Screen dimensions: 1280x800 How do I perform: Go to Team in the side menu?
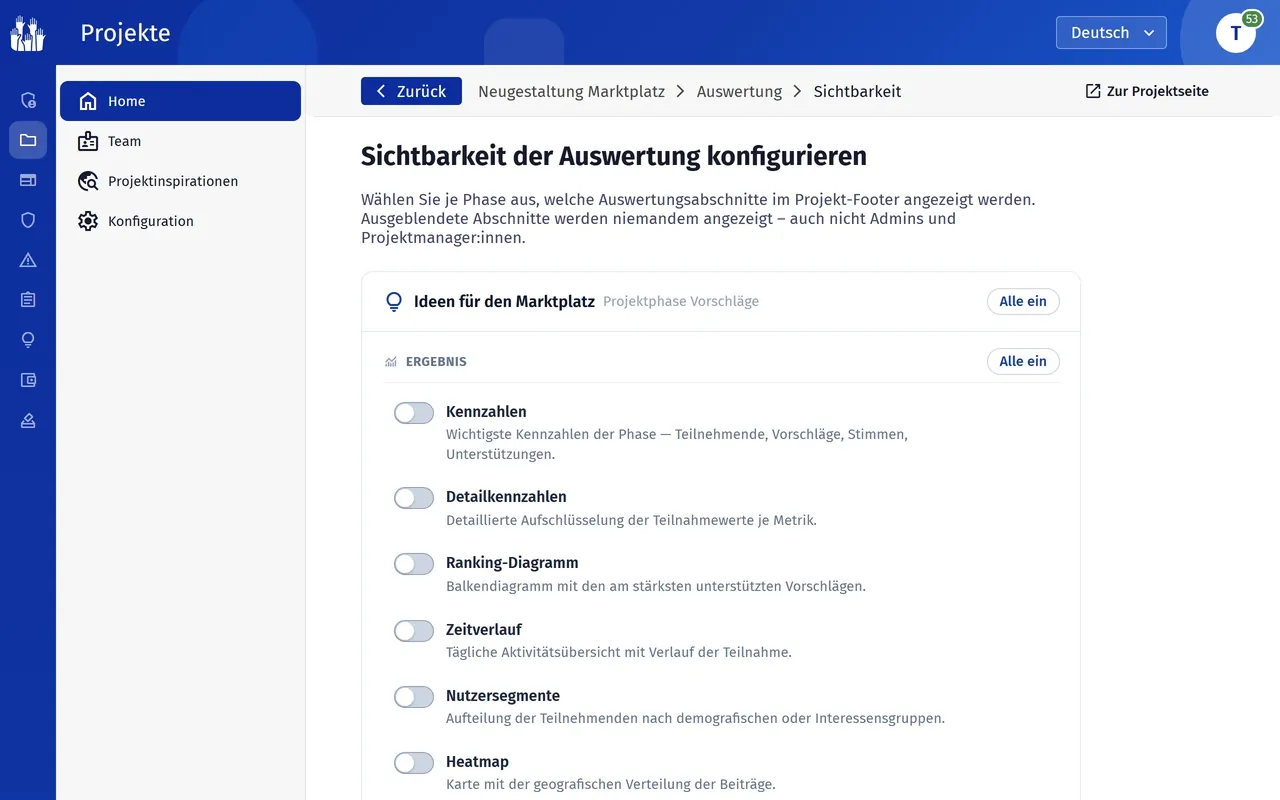coord(180,141)
